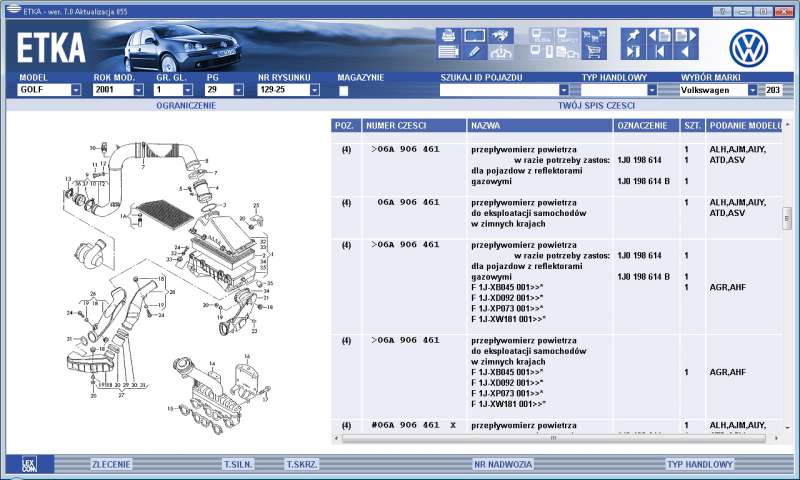Toggle the Magazynie checkbox
The image size is (800, 480).
pos(343,91)
